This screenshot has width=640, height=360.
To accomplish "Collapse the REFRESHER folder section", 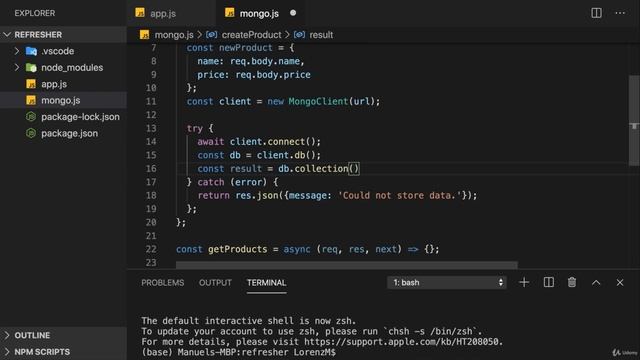I will point(63,35).
